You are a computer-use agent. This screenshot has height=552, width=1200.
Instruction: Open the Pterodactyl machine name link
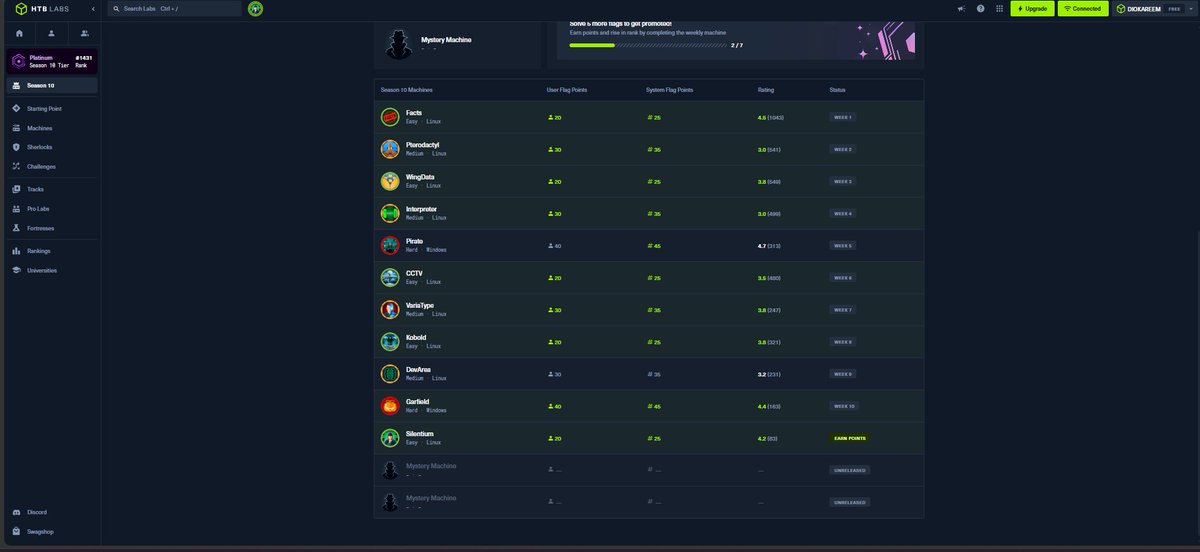tap(423, 145)
